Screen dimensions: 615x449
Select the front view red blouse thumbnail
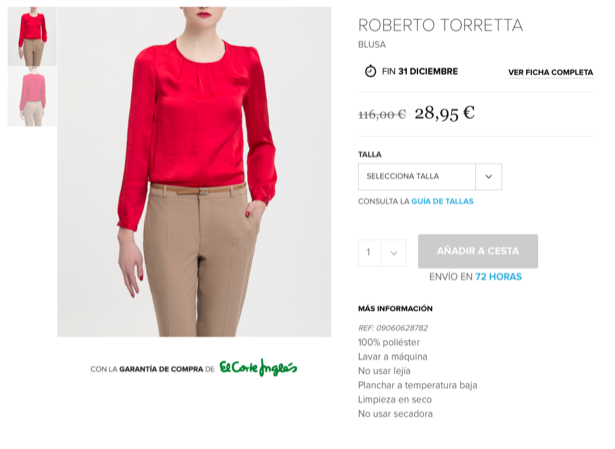tap(32, 37)
